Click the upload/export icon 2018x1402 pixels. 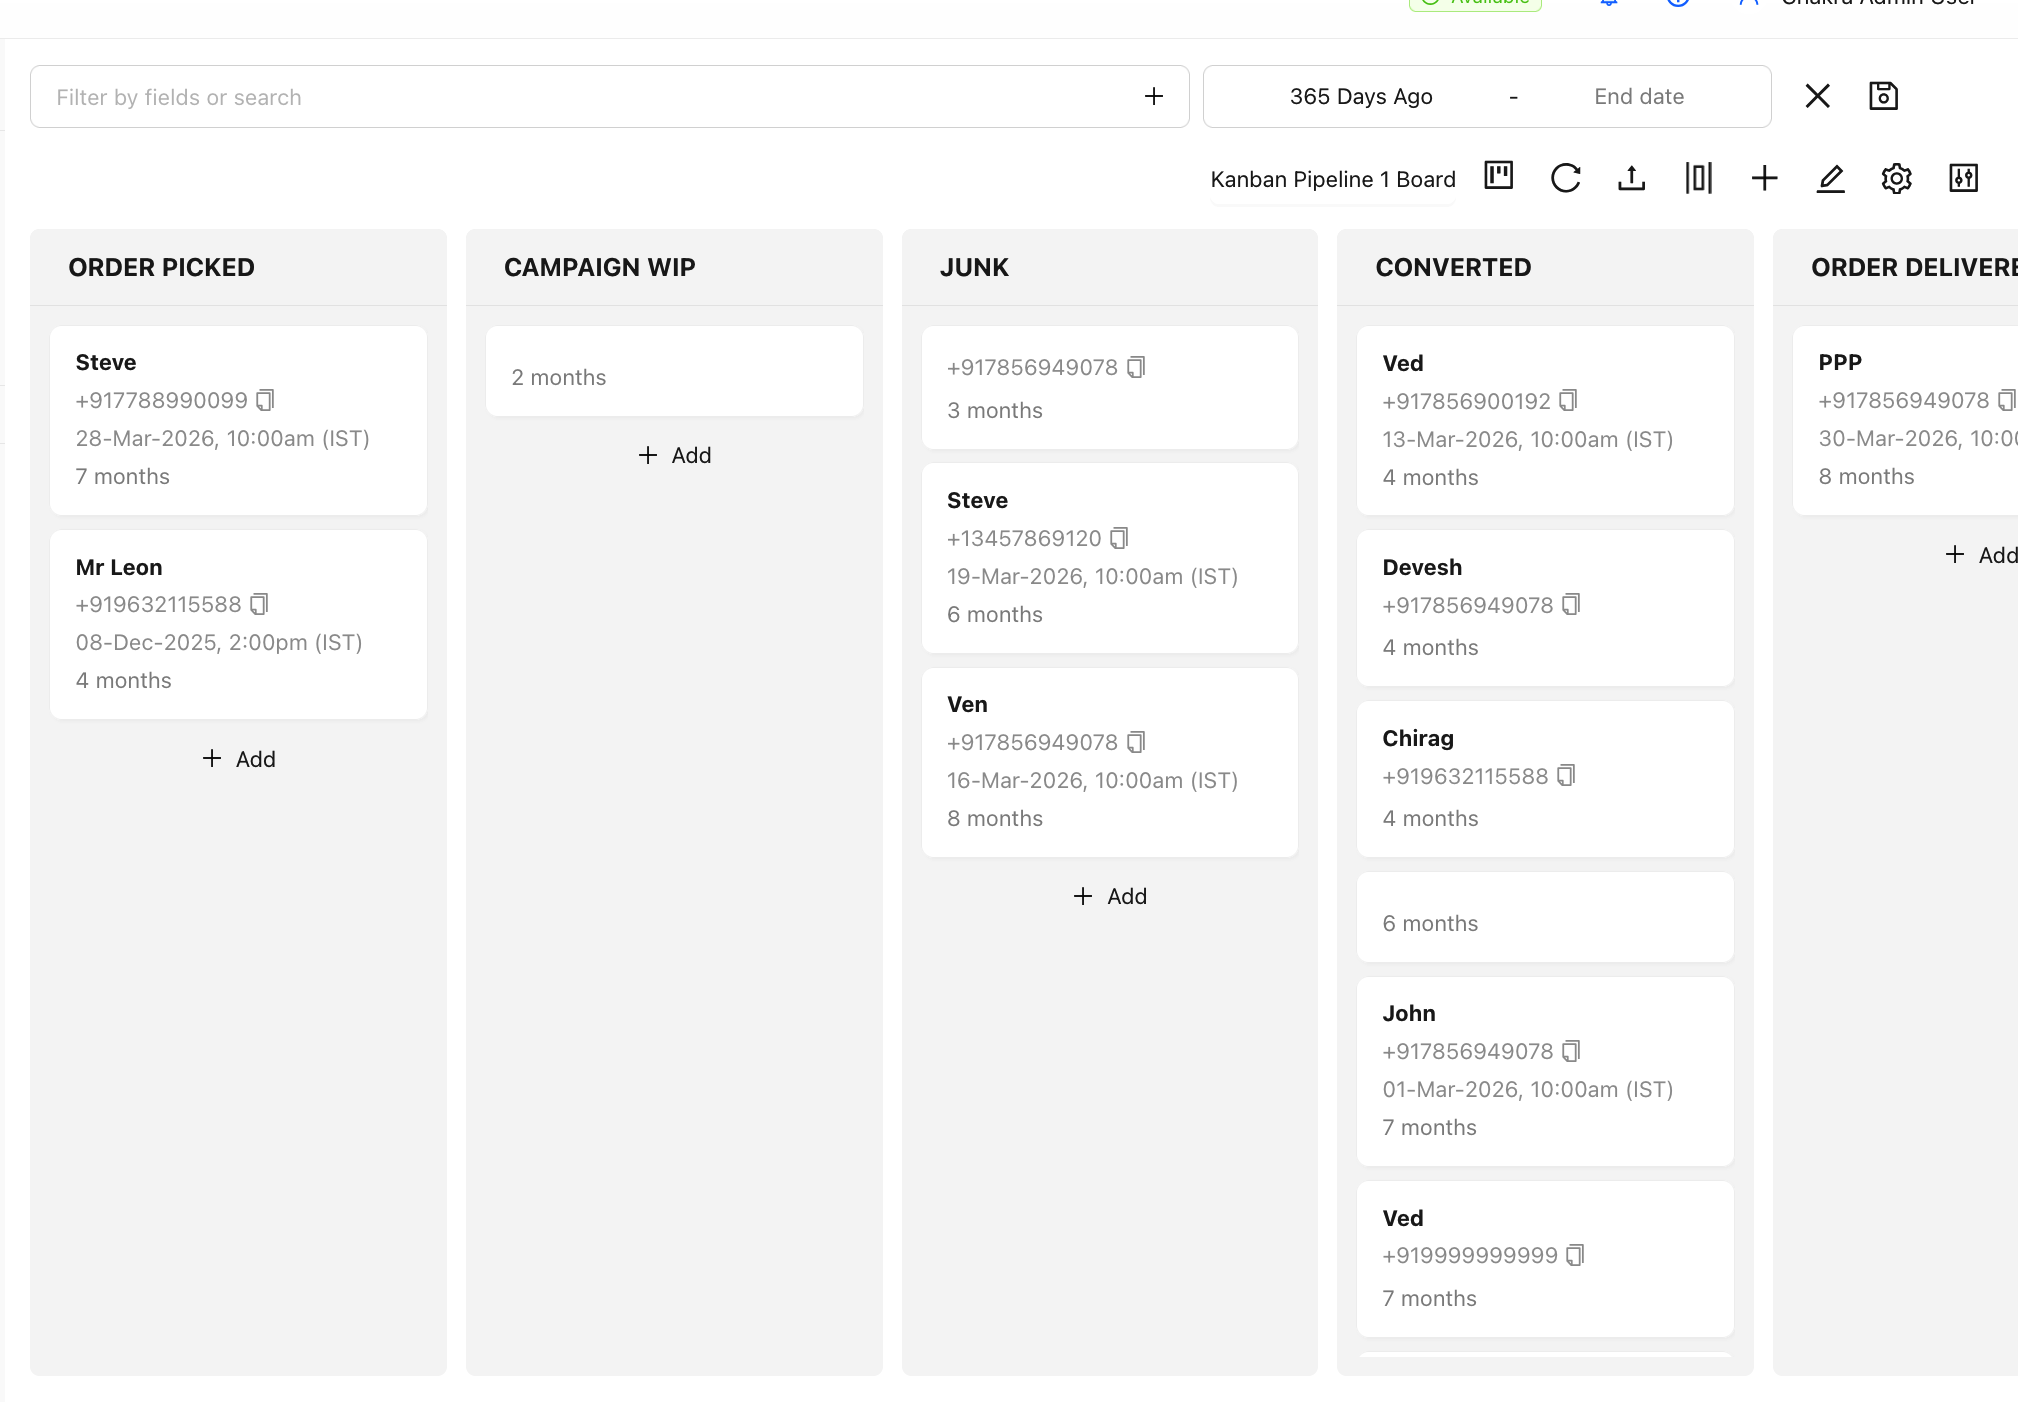coord(1631,178)
